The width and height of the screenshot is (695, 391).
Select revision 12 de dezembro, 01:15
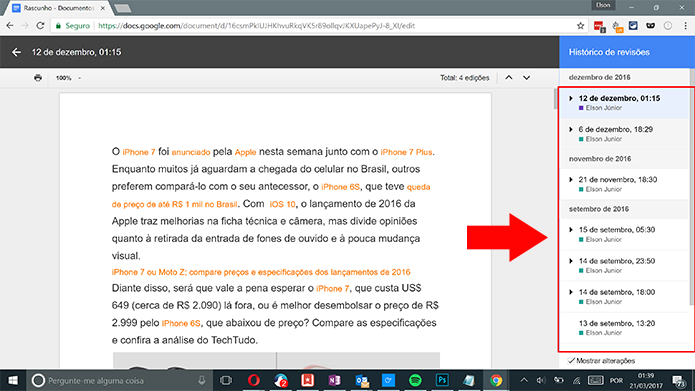point(625,103)
